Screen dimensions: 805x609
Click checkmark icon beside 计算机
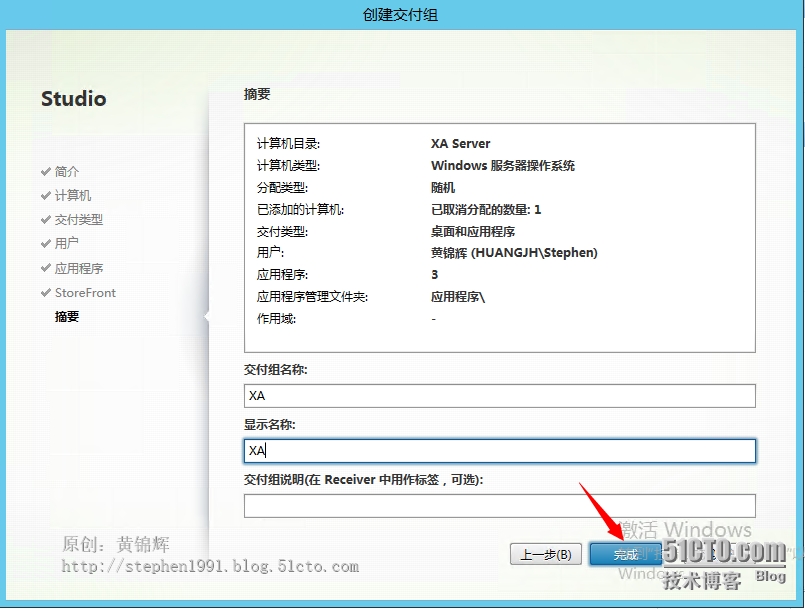coord(46,196)
